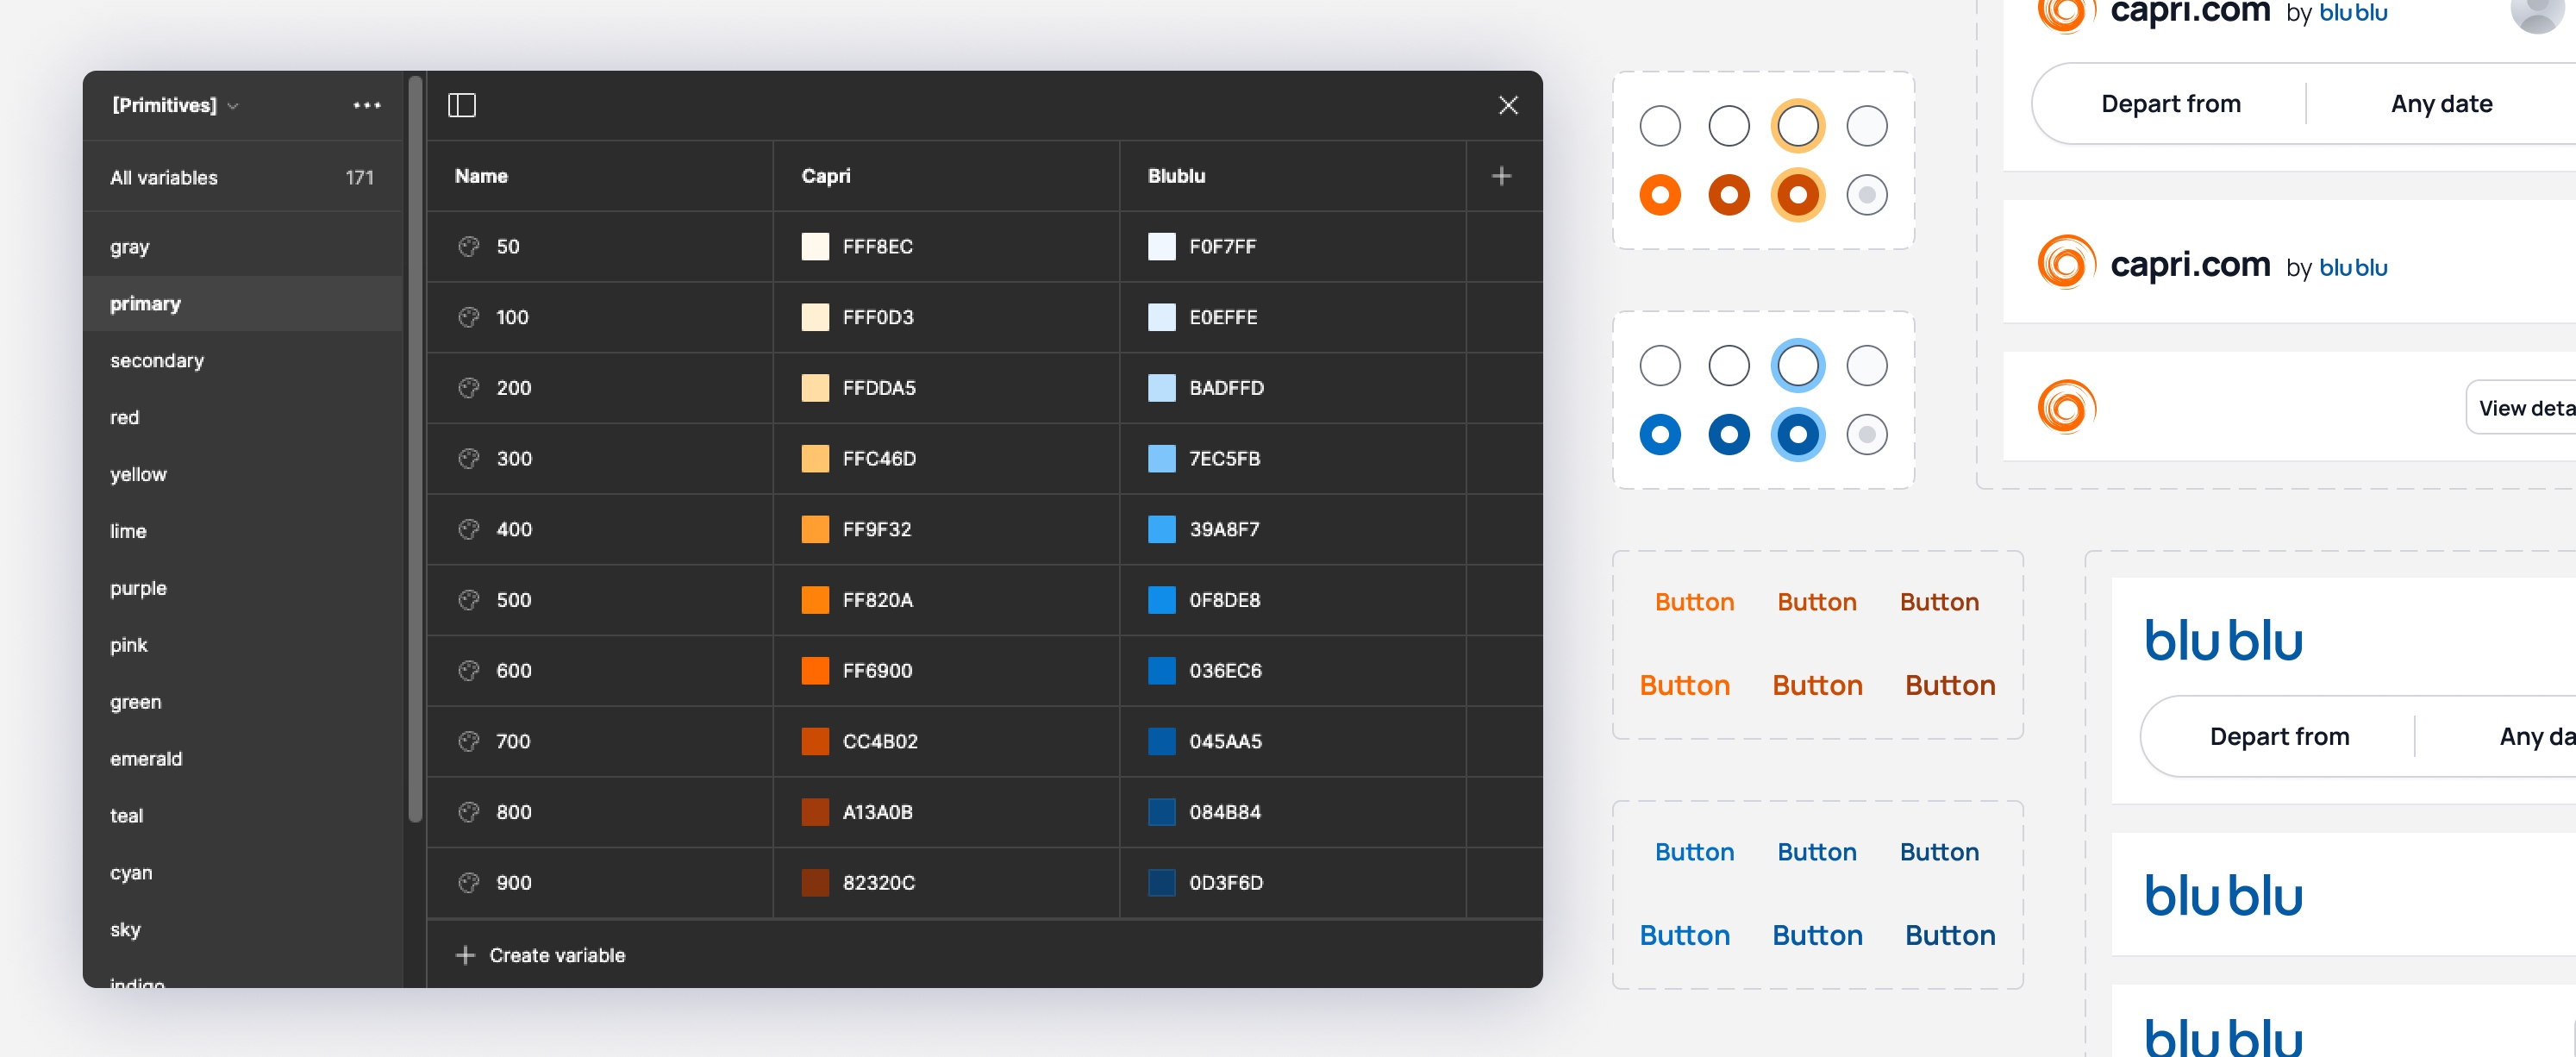Click the color type icon of row 900
This screenshot has width=2576, height=1057.
[x=468, y=882]
